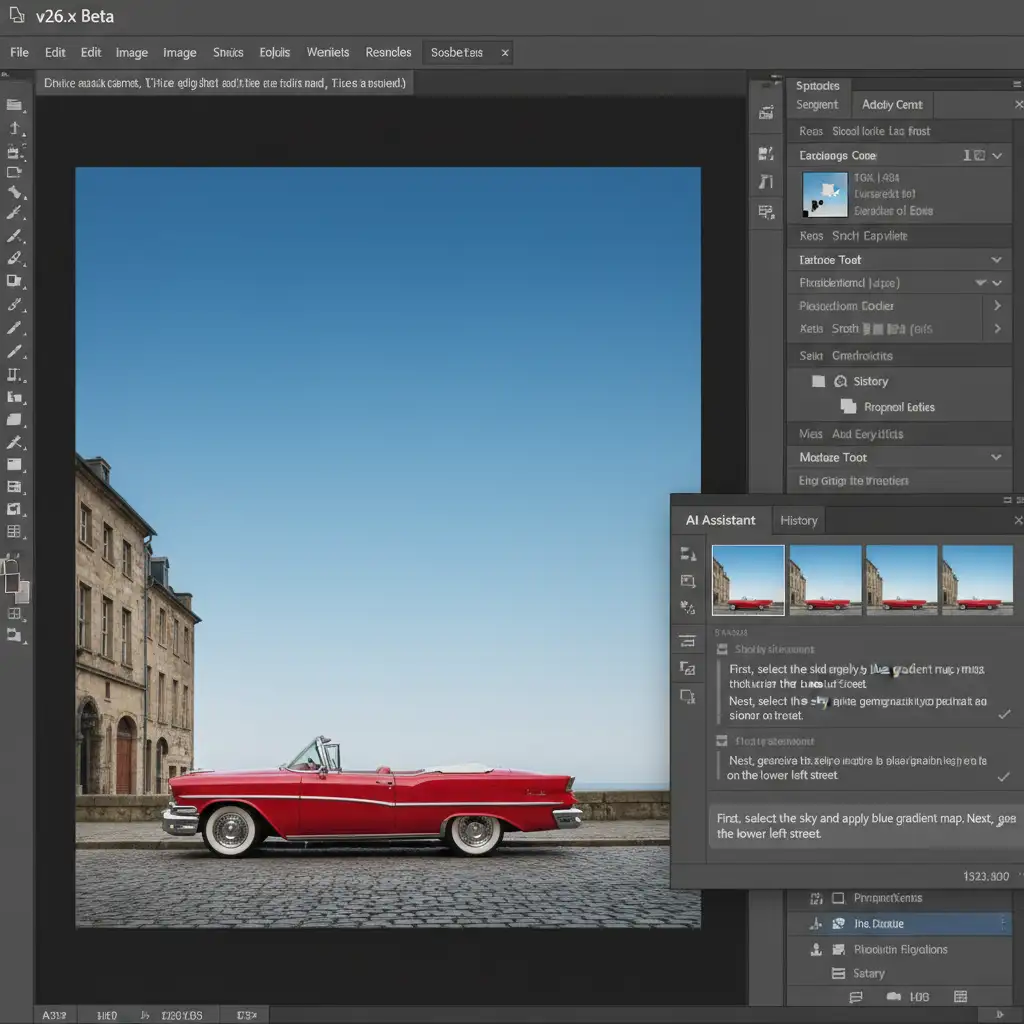Click the lowest icon in AI Assistant side strip
The height and width of the screenshot is (1024, 1024).
687,696
